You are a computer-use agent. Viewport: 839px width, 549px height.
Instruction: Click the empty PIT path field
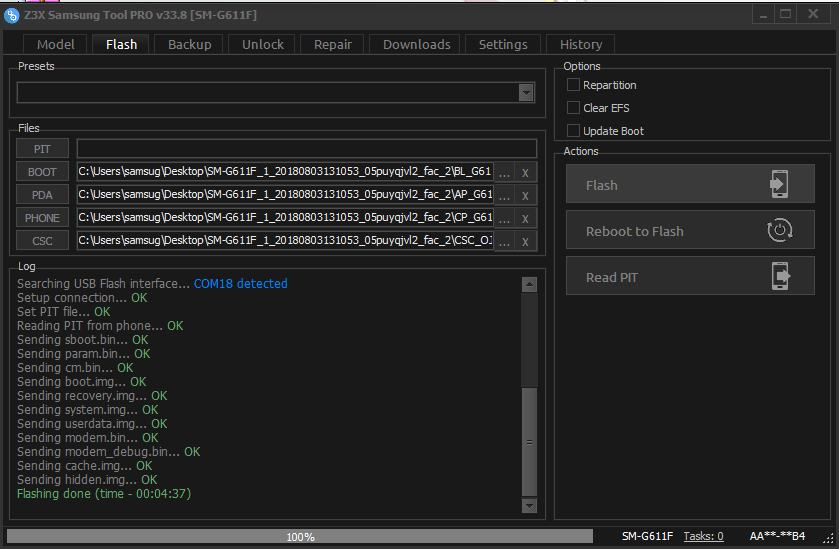307,149
